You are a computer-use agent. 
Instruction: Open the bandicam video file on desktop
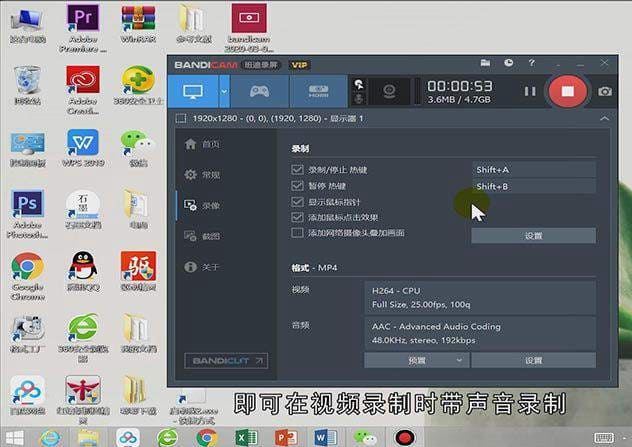pos(249,27)
